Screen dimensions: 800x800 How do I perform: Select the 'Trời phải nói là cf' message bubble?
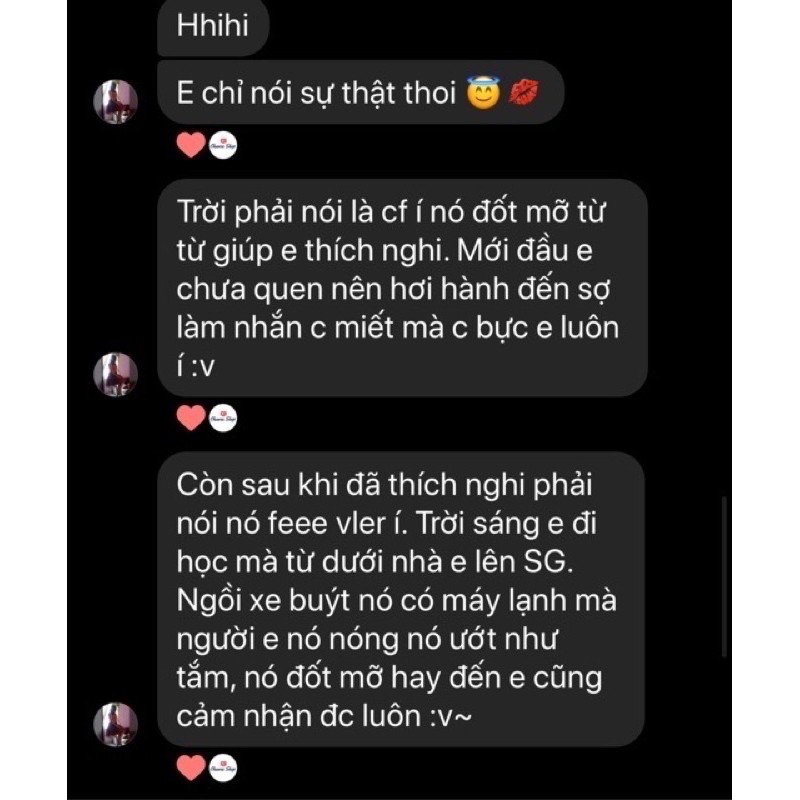(x=403, y=288)
